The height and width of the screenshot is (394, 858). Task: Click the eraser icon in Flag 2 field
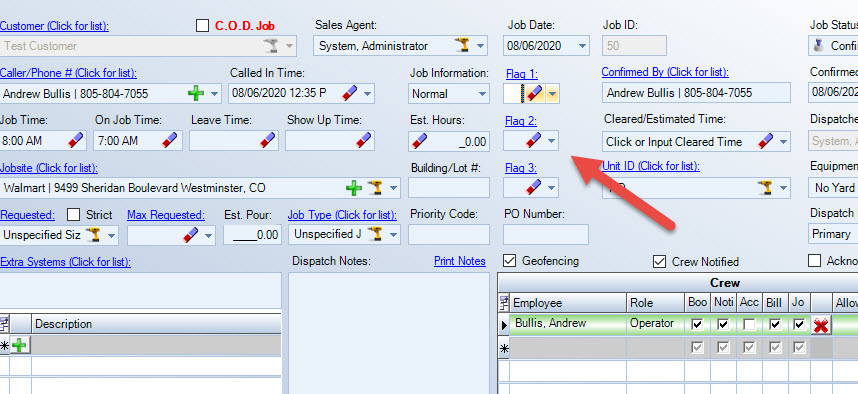534,141
